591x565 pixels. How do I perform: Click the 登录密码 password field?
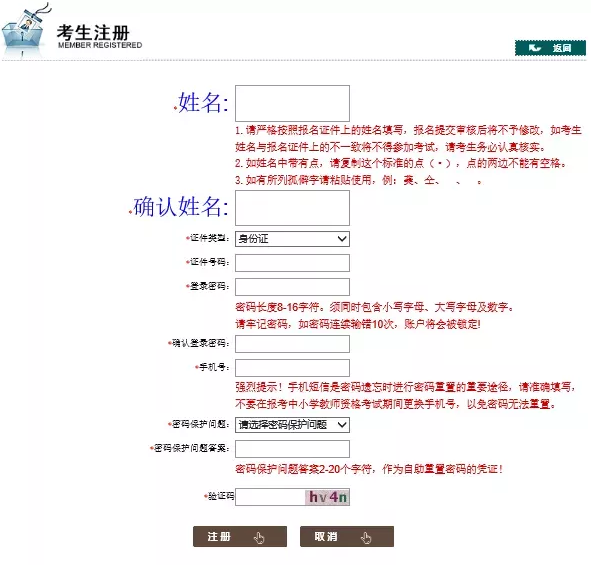click(292, 287)
